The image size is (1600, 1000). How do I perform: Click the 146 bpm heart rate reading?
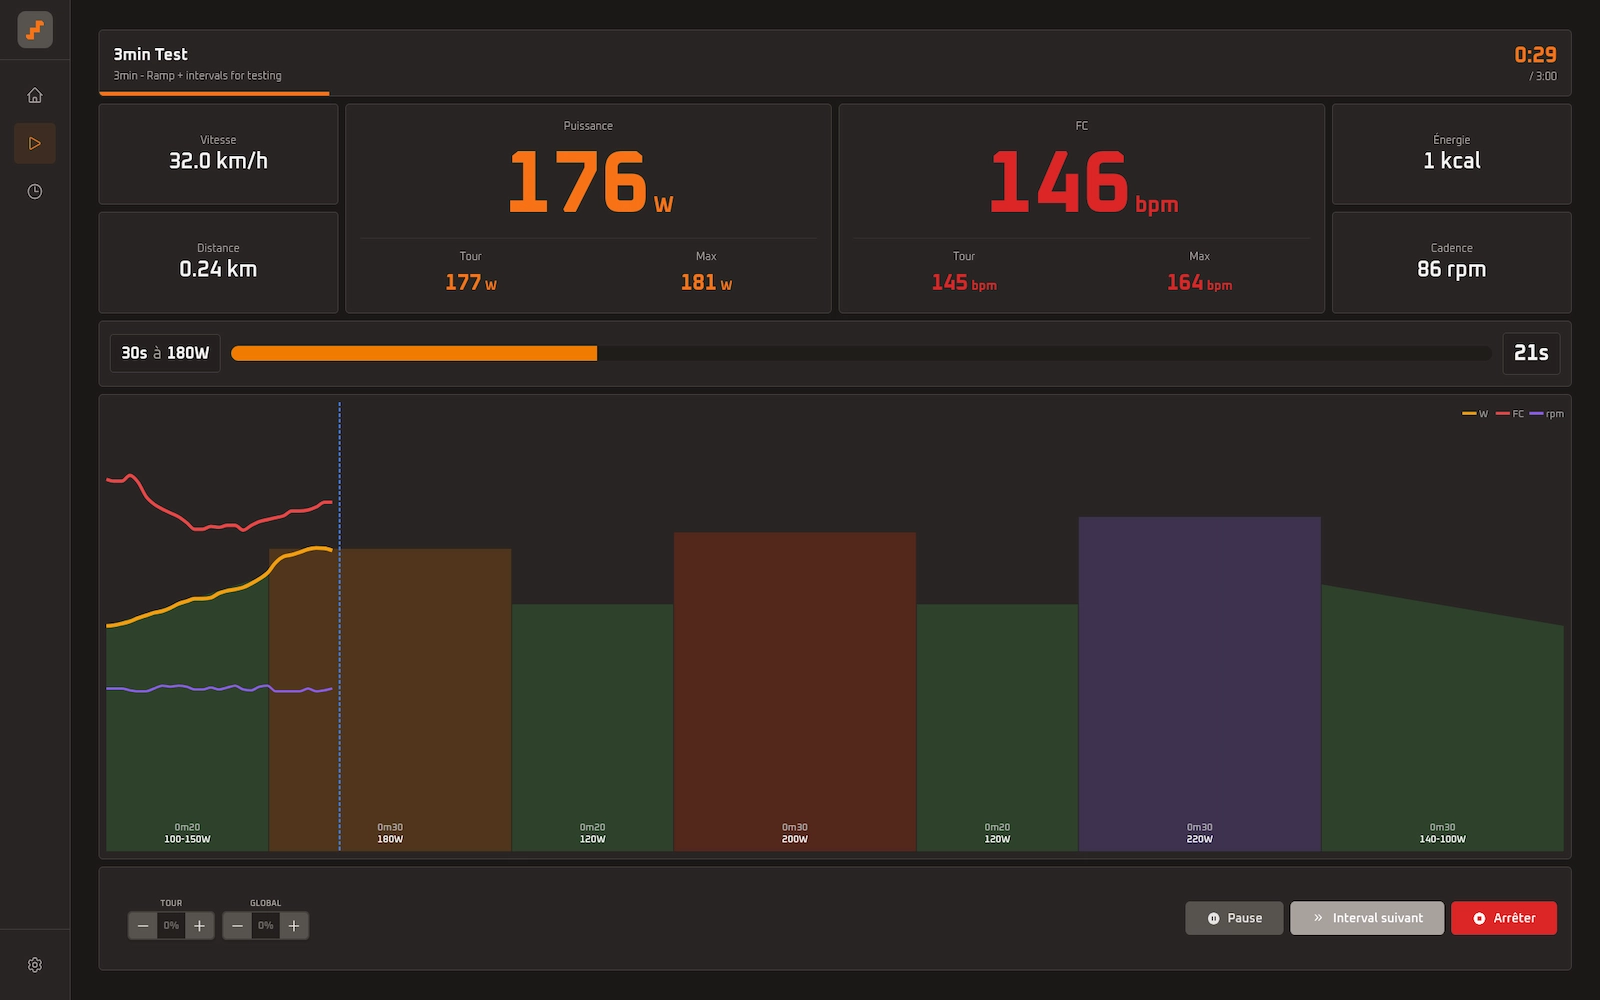(1083, 183)
